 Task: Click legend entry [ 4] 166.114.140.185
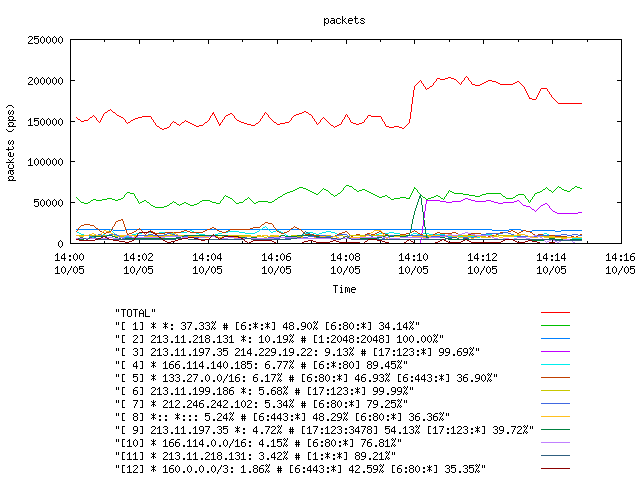pos(261,365)
